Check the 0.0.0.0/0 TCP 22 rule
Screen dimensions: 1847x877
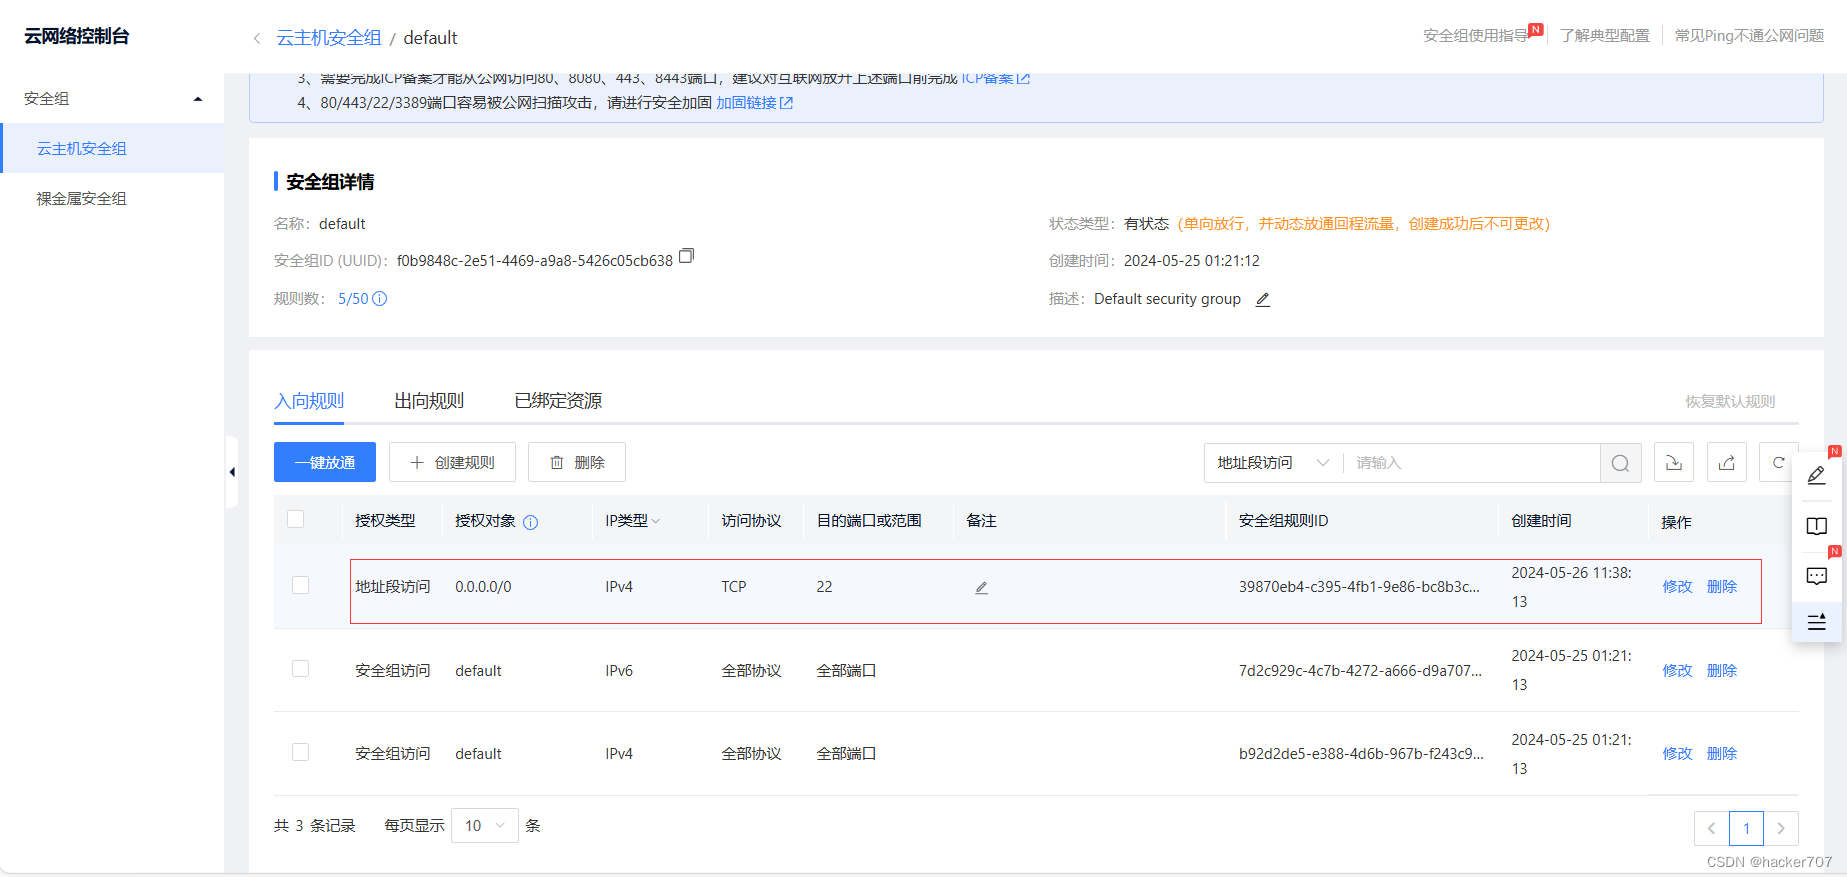(300, 585)
